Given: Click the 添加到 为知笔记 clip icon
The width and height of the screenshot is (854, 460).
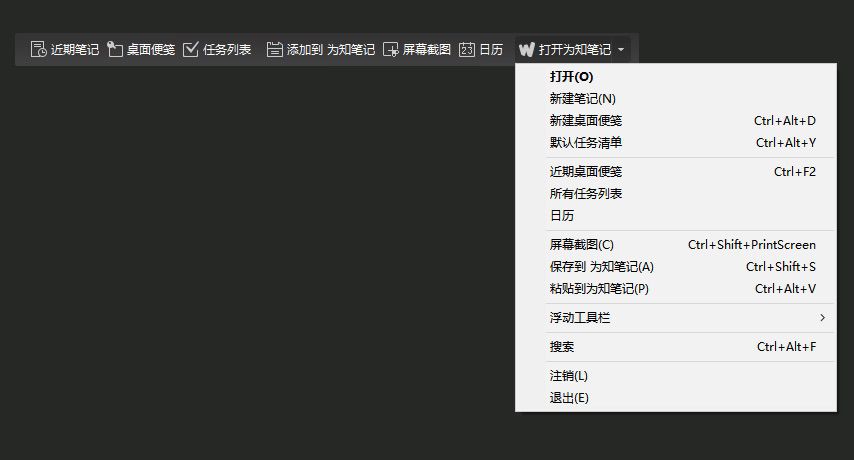Looking at the screenshot, I should point(274,50).
